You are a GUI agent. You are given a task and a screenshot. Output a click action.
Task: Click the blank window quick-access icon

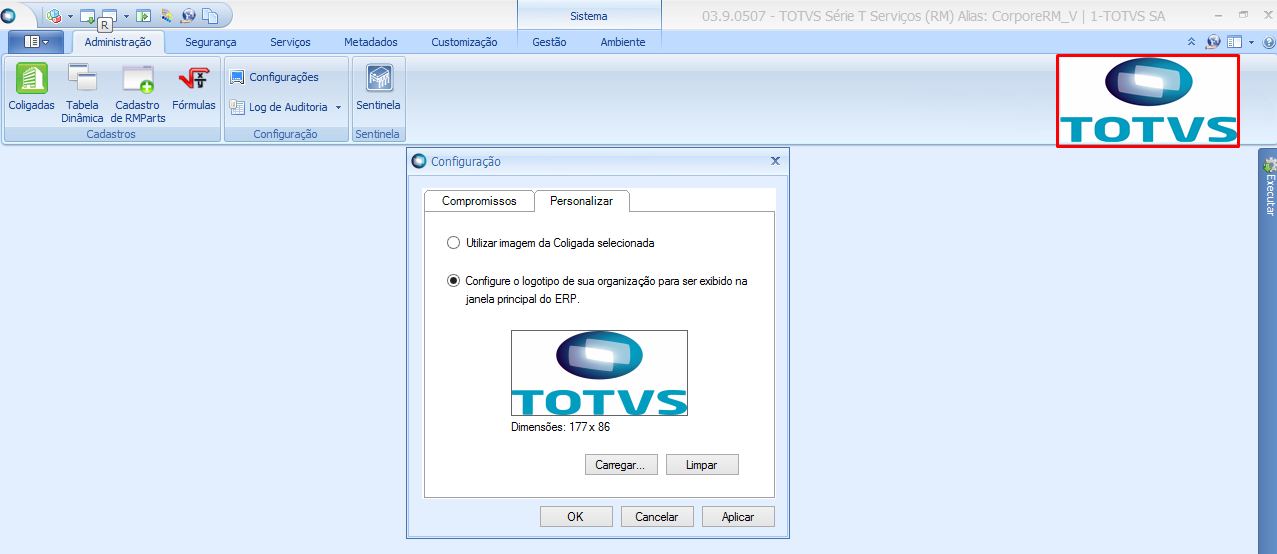(110, 15)
